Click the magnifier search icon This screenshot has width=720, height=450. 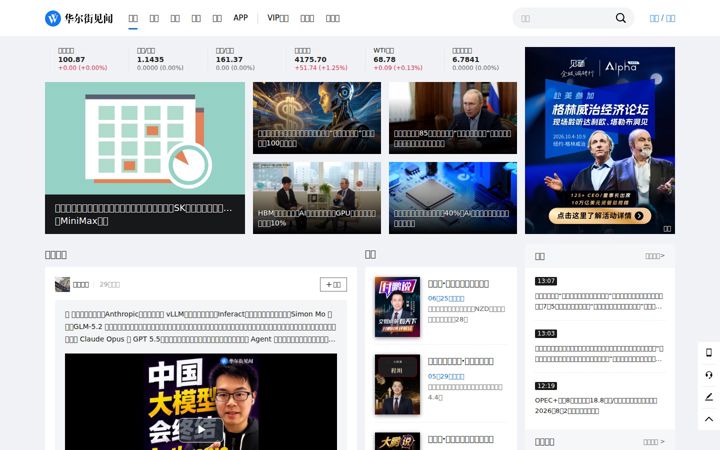(620, 18)
